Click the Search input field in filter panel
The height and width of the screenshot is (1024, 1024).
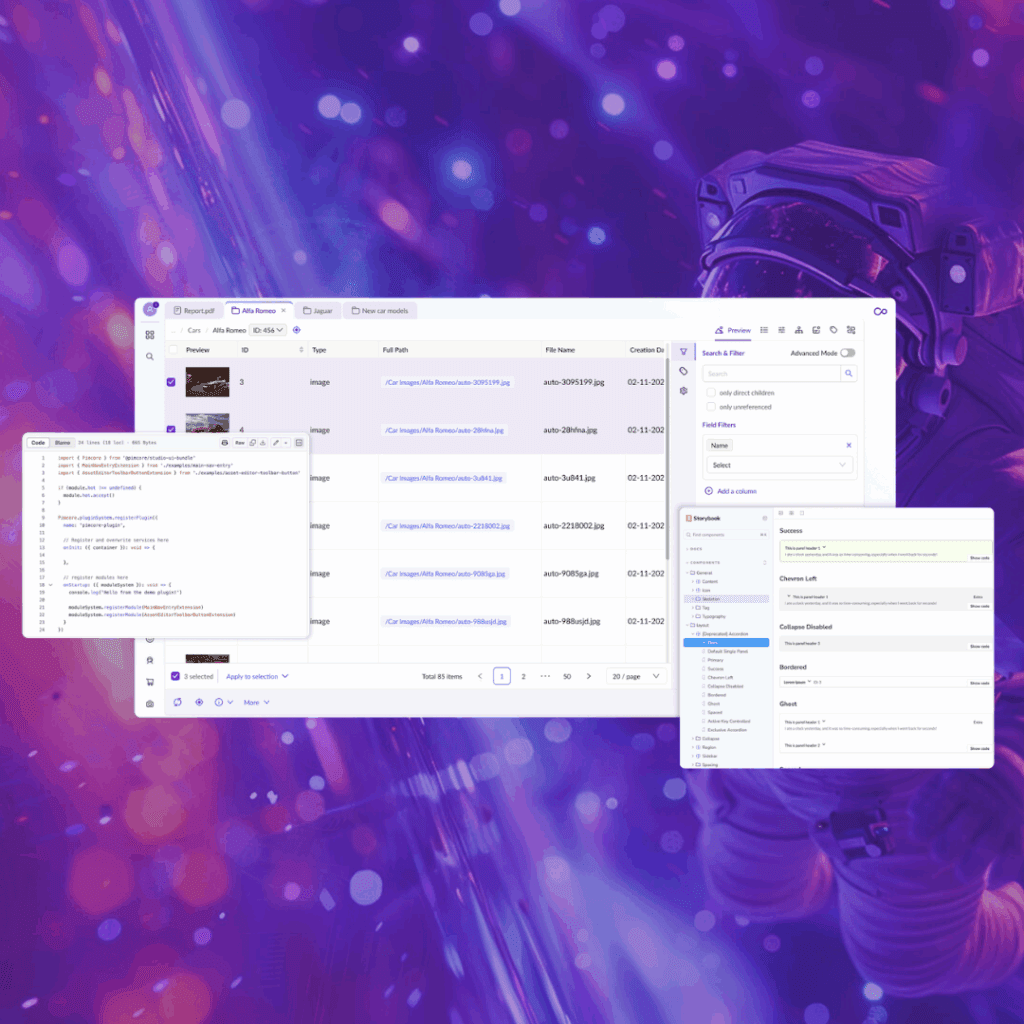pos(770,374)
